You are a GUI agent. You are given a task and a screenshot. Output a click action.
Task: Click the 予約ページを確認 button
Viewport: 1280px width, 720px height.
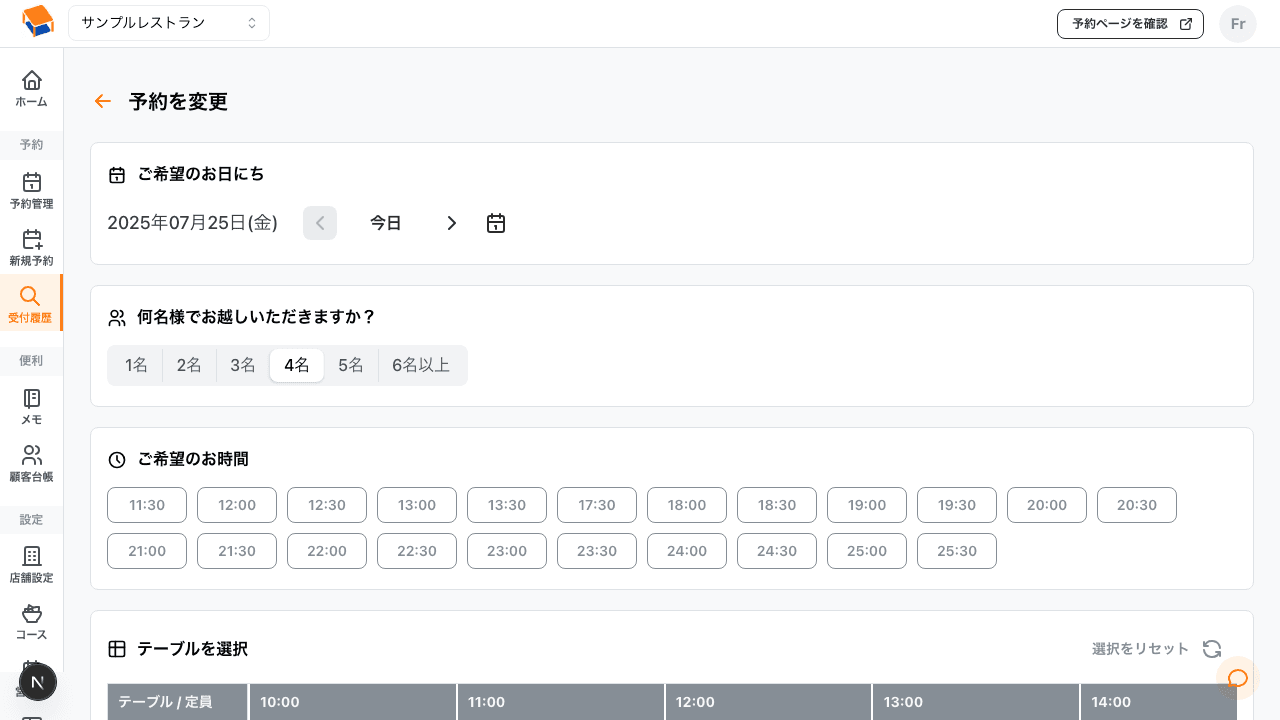(1130, 24)
